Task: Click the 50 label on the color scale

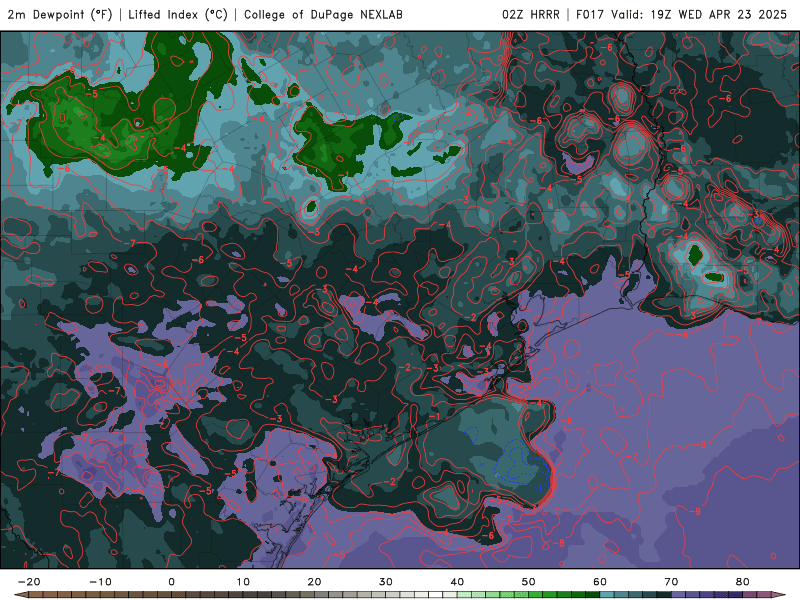Action: point(529,582)
